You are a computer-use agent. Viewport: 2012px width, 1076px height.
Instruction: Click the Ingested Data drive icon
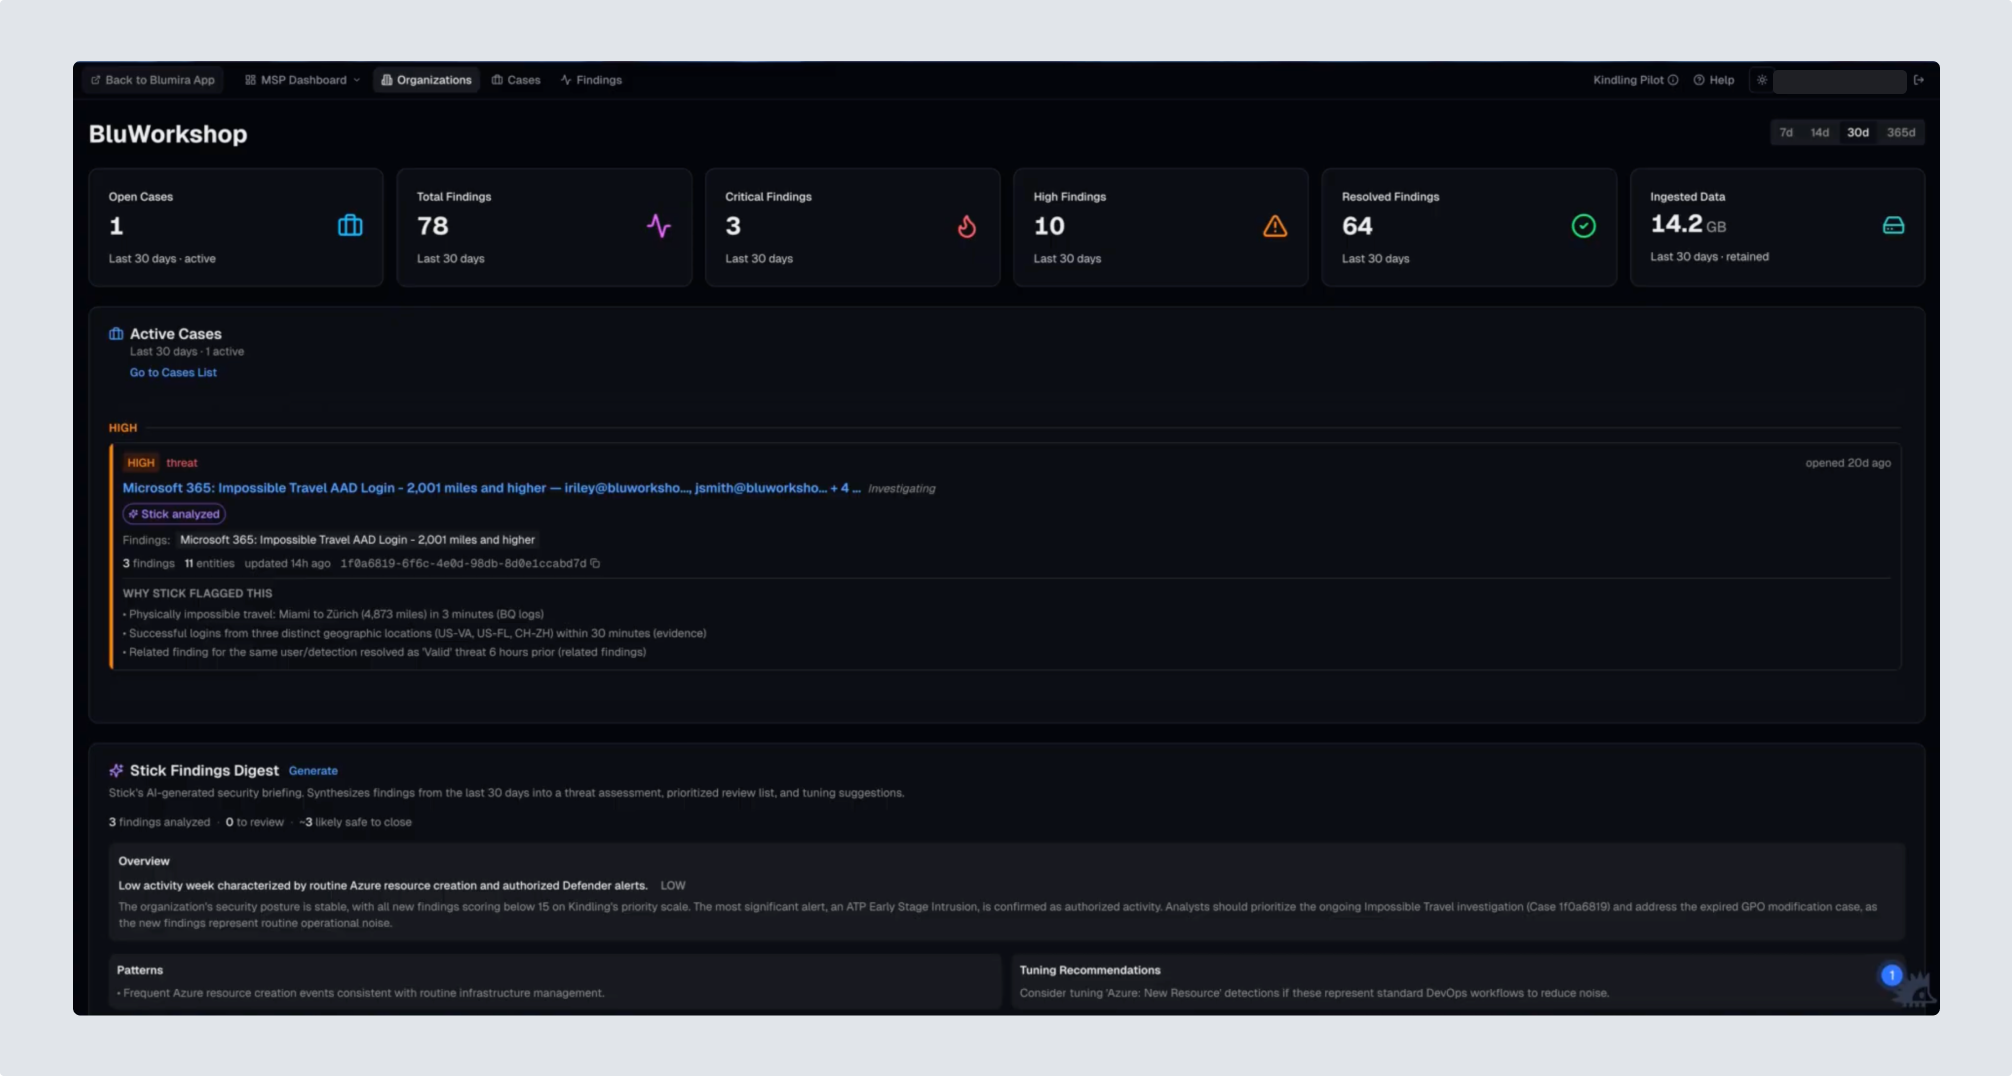(x=1893, y=226)
